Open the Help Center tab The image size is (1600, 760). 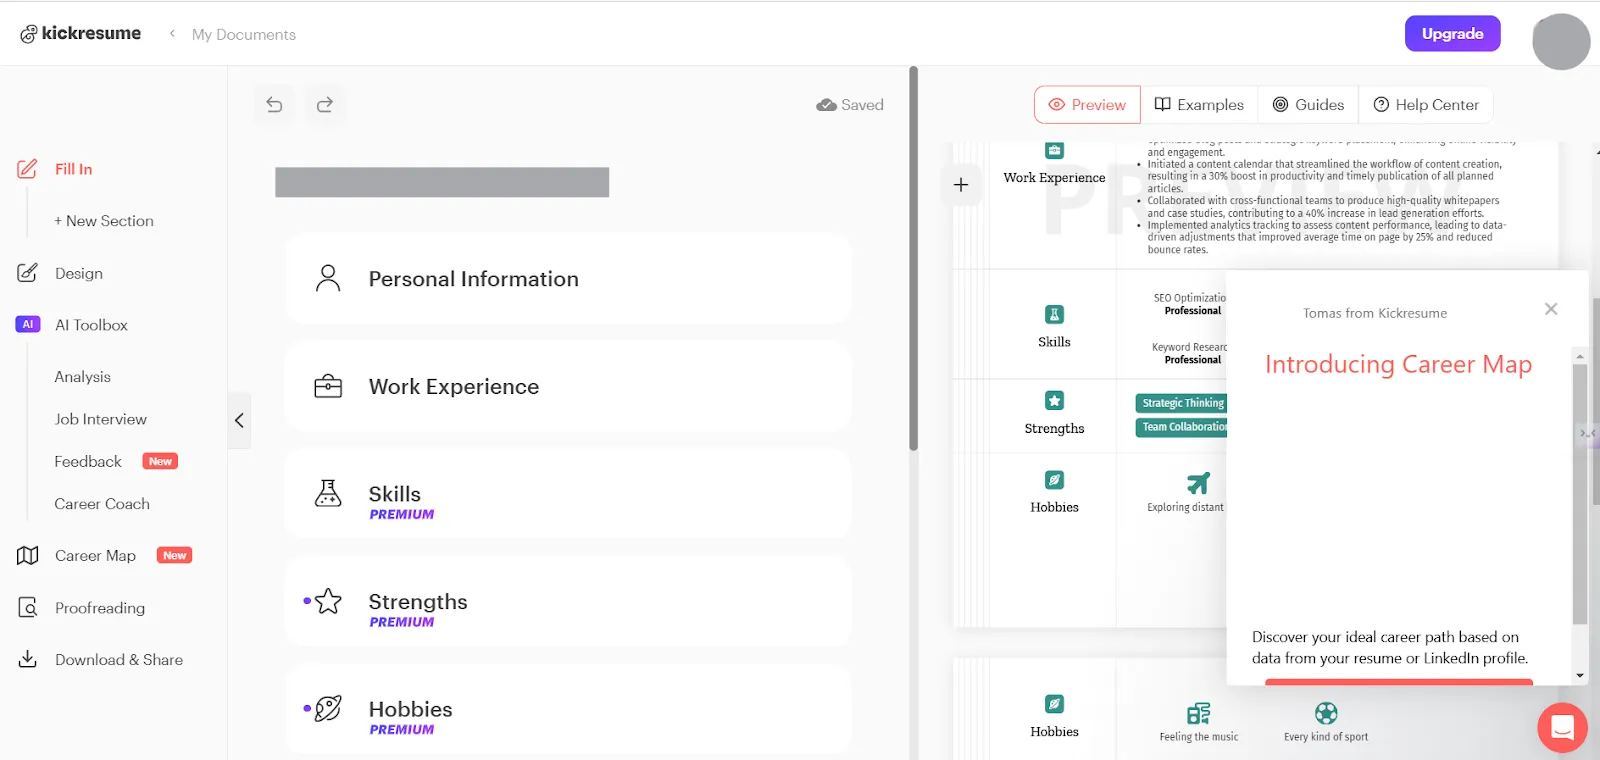[x=1426, y=104]
